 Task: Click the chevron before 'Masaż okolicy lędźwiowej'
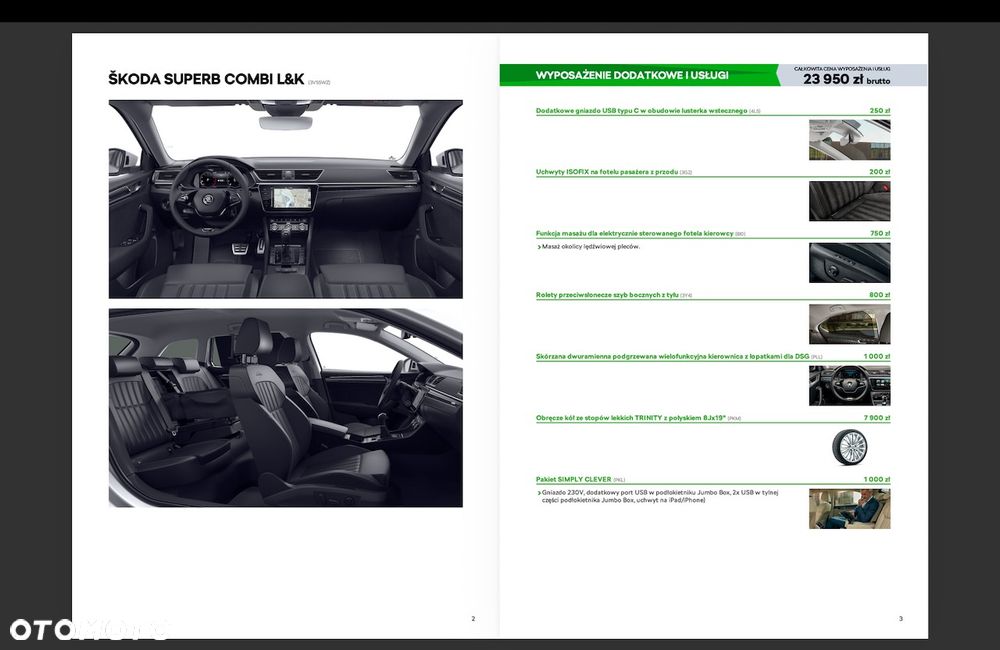pos(539,247)
